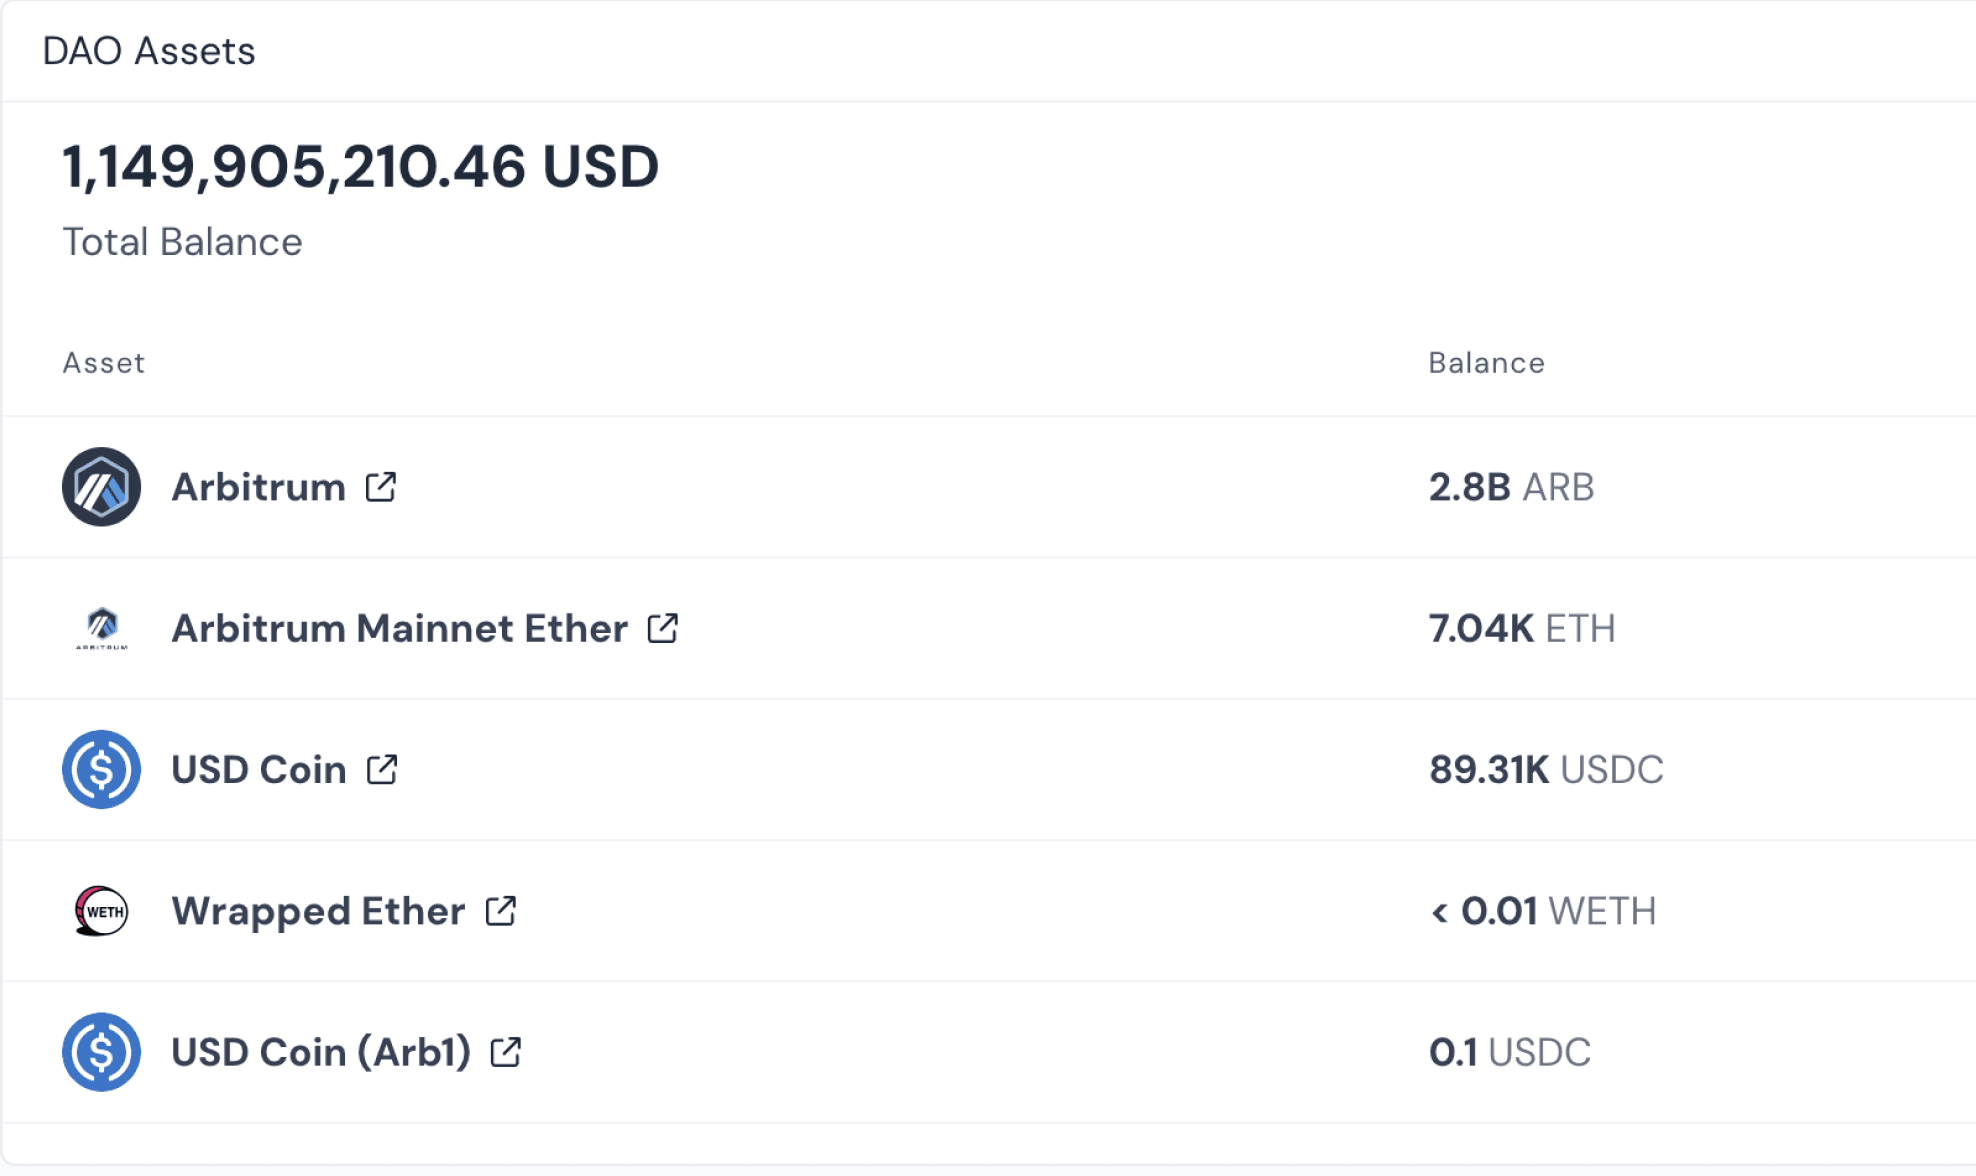Click the 7.04K ETH balance
This screenshot has height=1176, width=1976.
(1522, 628)
